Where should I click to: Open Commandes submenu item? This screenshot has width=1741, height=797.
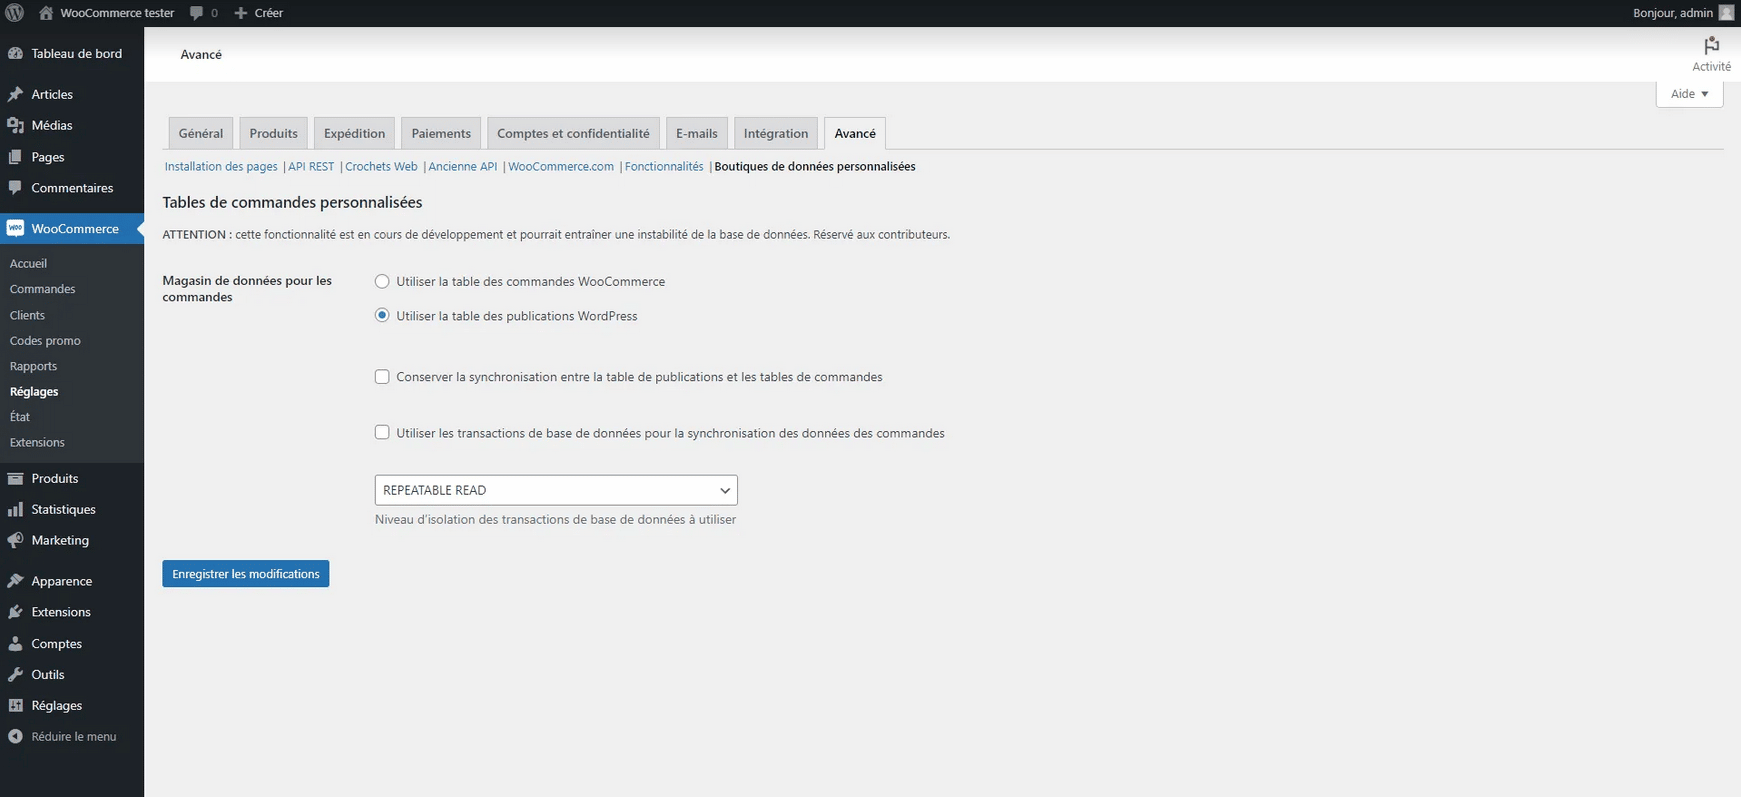tap(43, 289)
